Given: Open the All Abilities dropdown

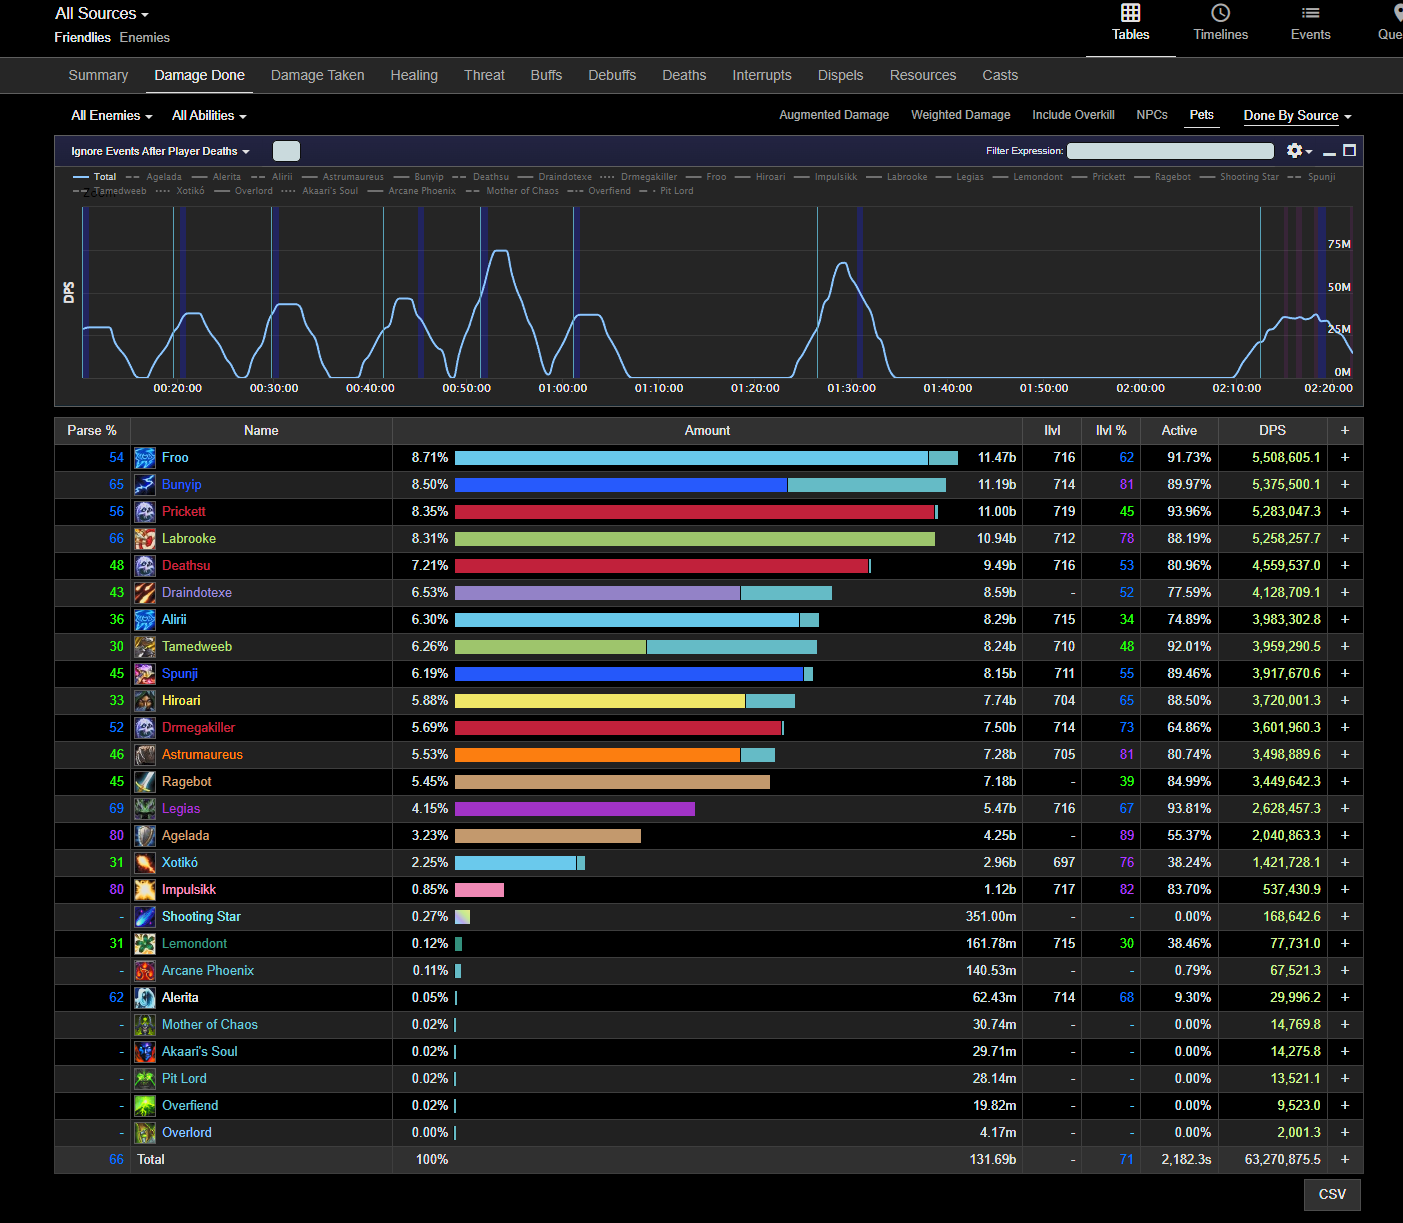Looking at the screenshot, I should (209, 116).
